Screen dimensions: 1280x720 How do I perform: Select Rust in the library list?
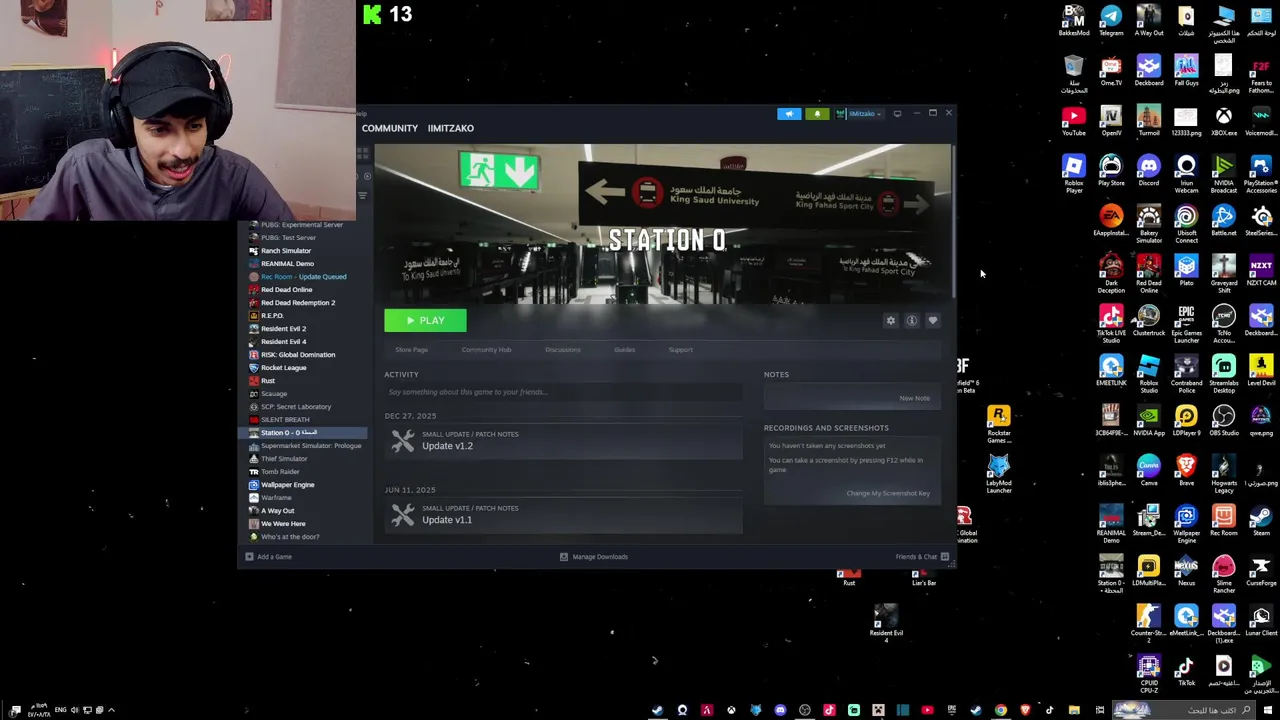[267, 381]
